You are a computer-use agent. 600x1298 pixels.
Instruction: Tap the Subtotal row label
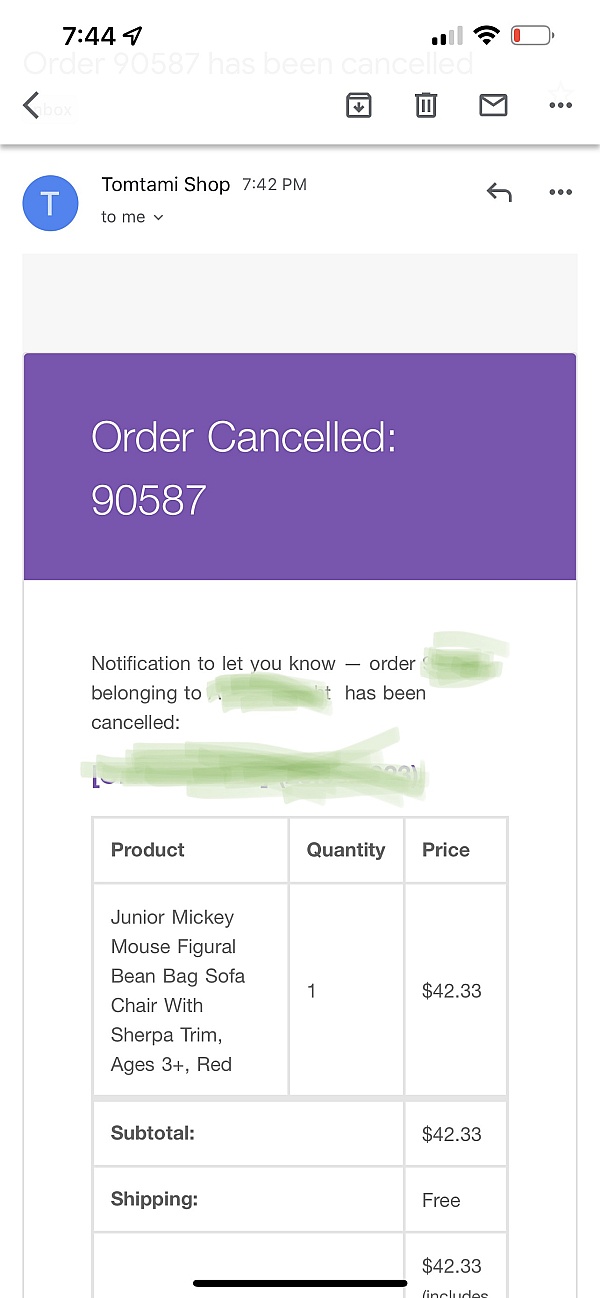tap(153, 1134)
